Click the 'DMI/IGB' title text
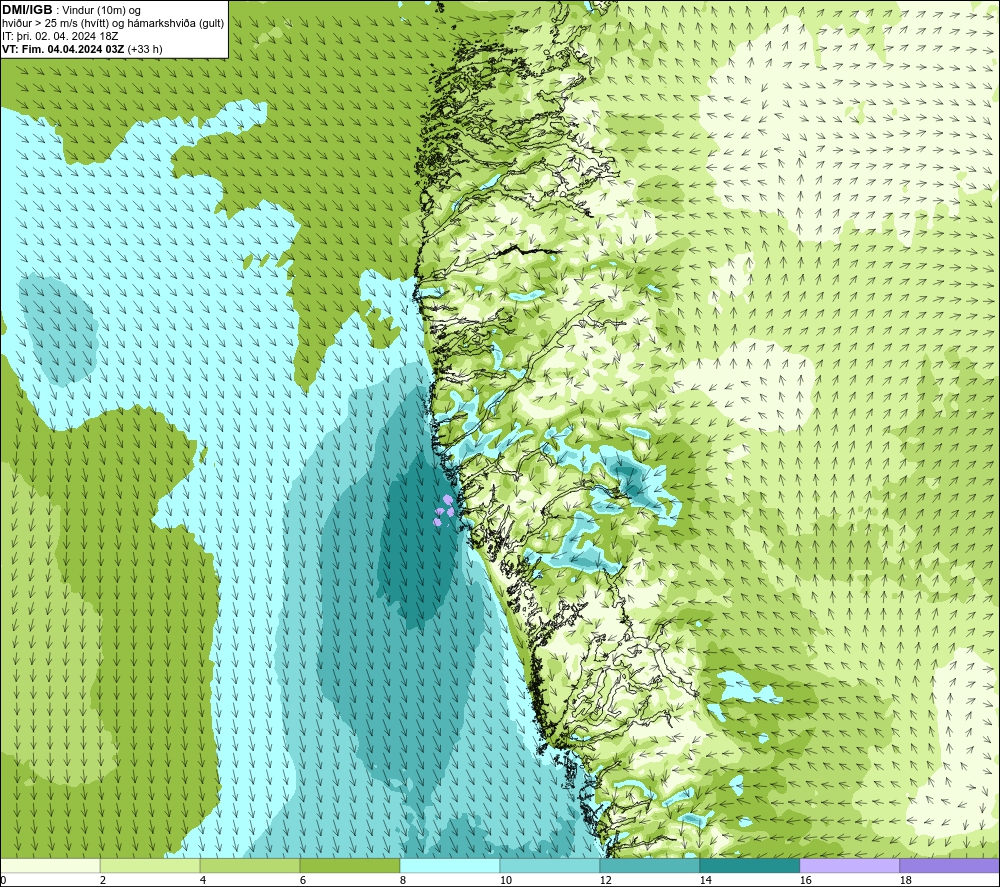Screen dimensions: 1000x887 [27, 10]
